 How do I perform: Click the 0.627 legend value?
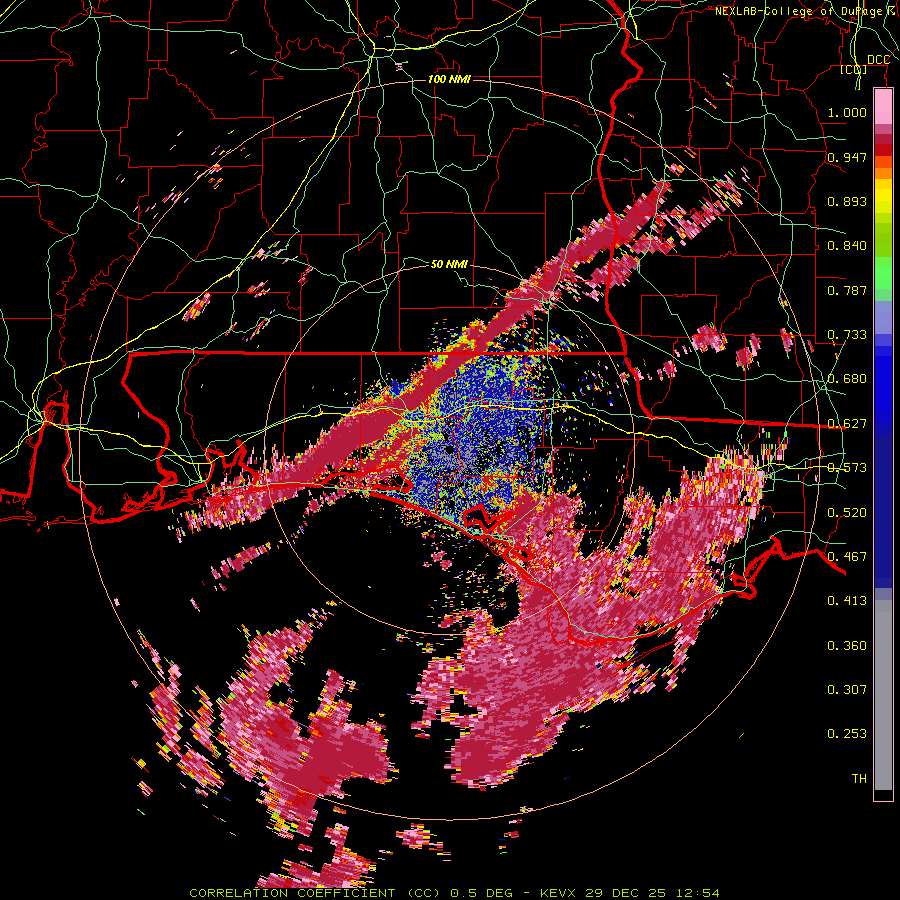pos(847,424)
